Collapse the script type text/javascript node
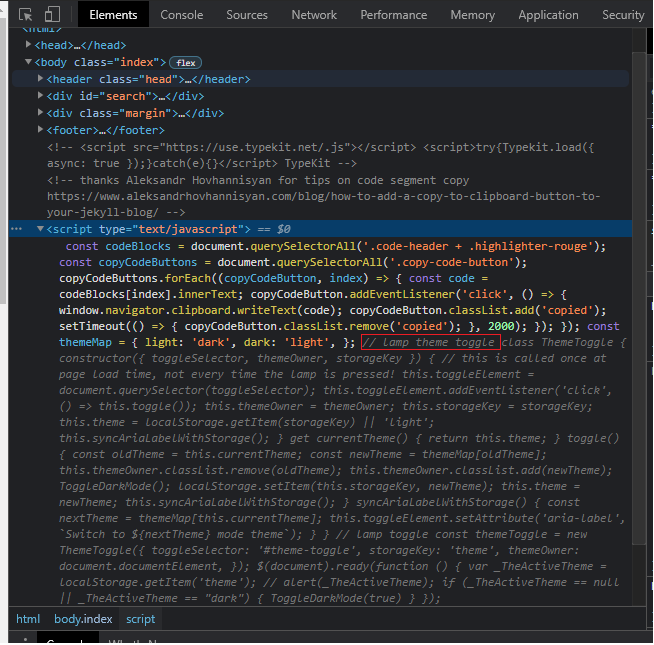 40,229
